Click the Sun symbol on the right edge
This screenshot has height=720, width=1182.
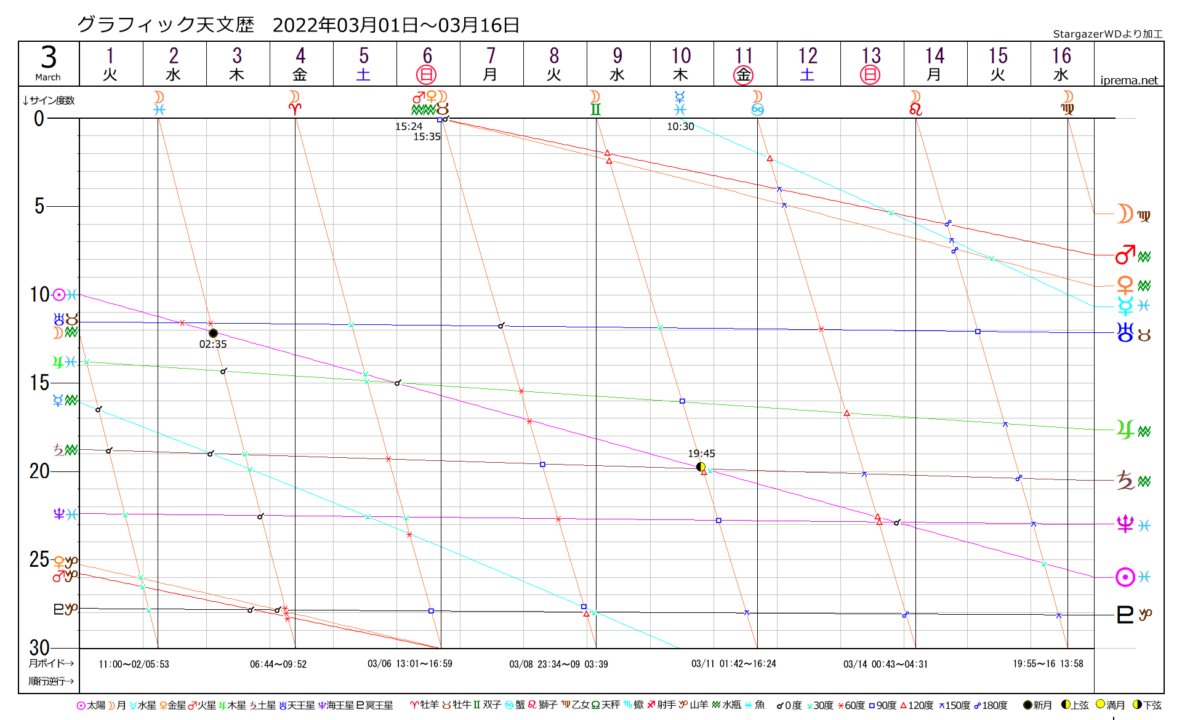point(1125,576)
